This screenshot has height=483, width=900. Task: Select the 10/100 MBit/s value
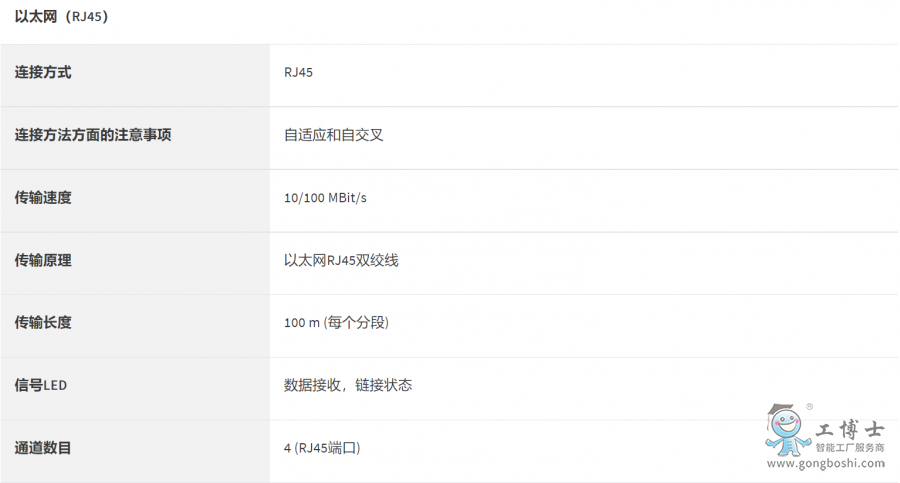(x=325, y=198)
